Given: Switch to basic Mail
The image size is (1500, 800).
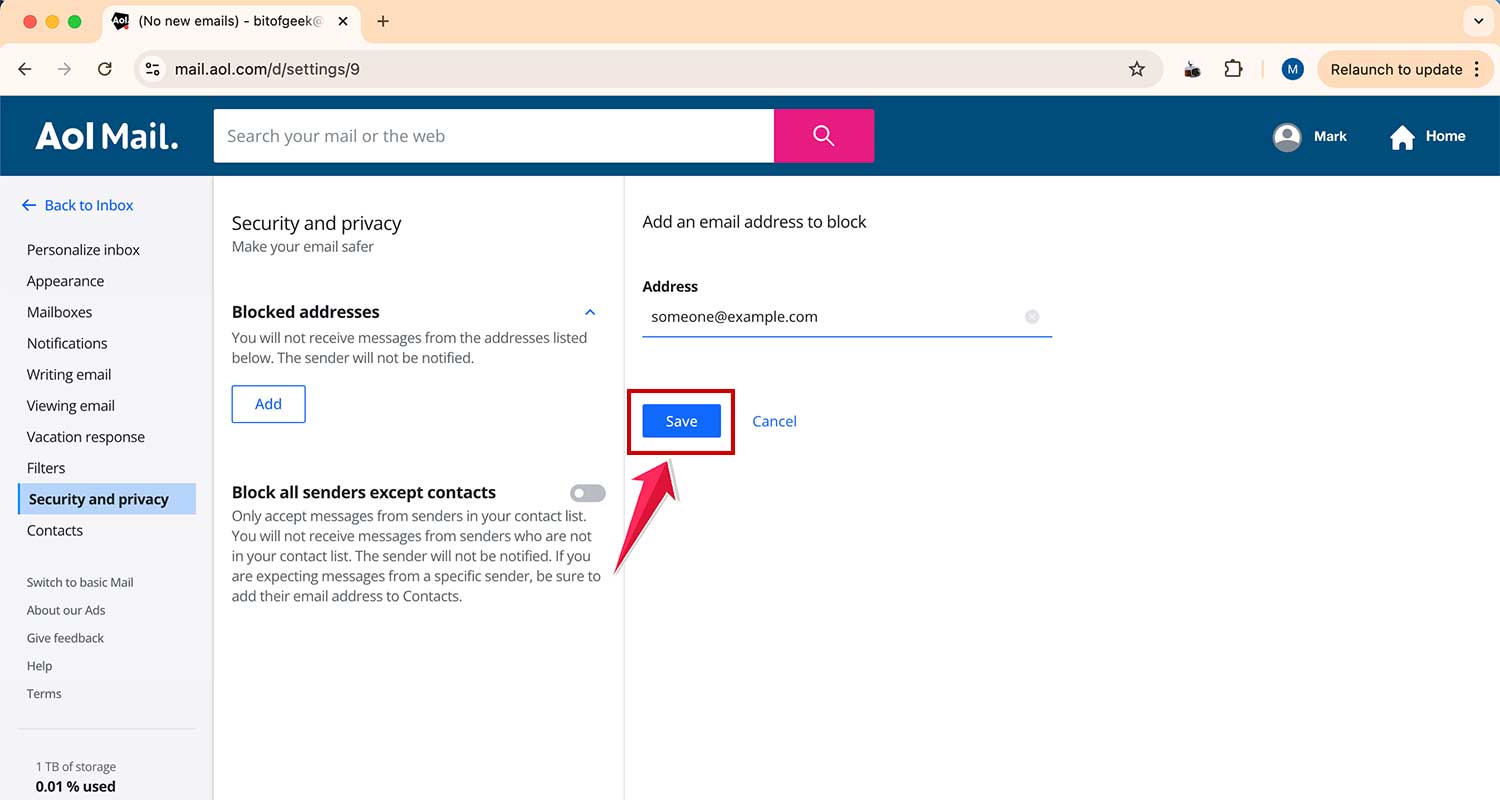Looking at the screenshot, I should 80,582.
